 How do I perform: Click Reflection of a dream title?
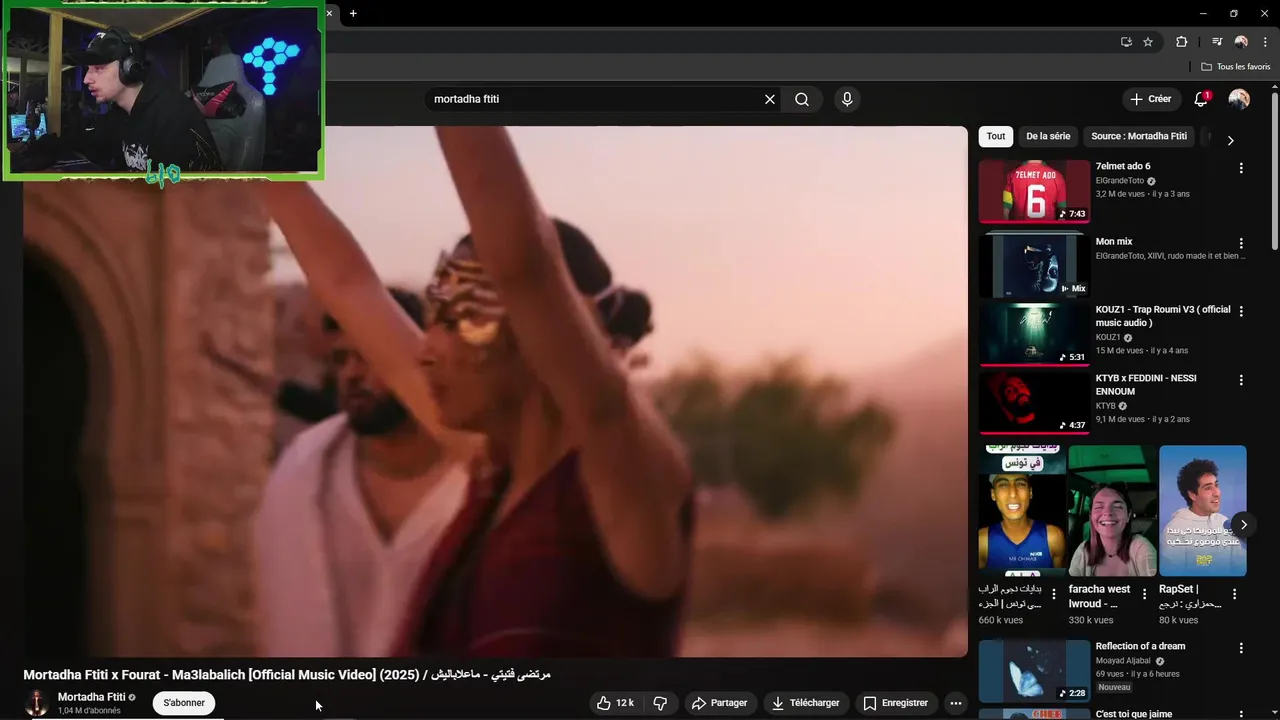tap(1140, 646)
